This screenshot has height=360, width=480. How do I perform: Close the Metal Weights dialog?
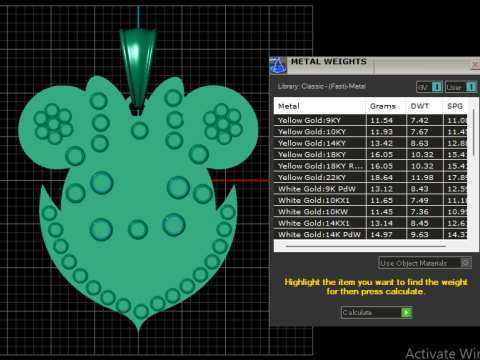pos(475,65)
